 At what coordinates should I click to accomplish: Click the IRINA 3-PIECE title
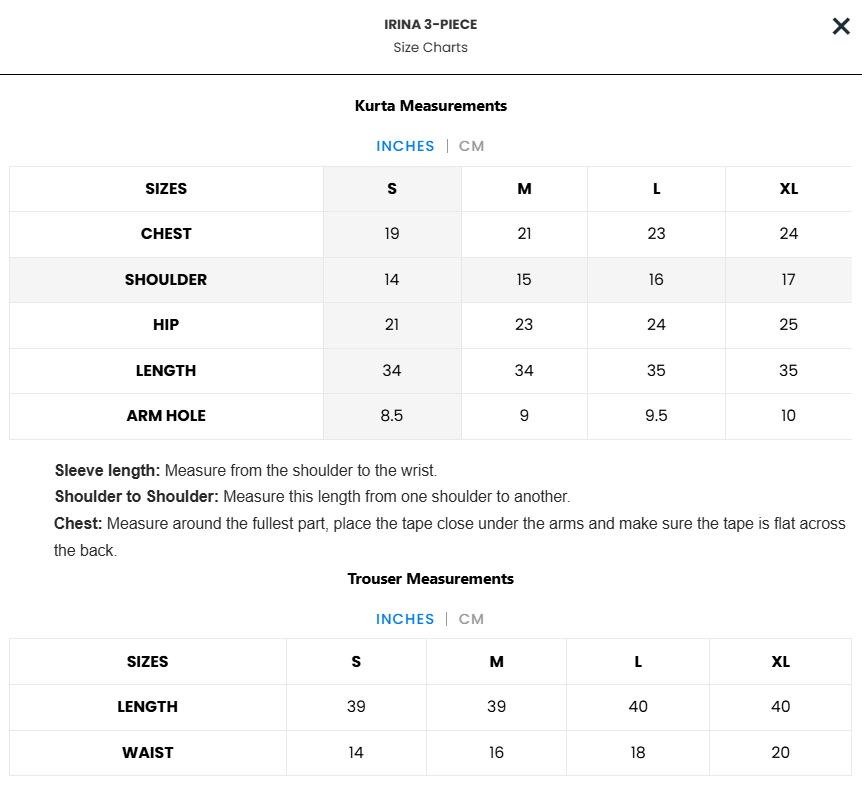point(430,25)
